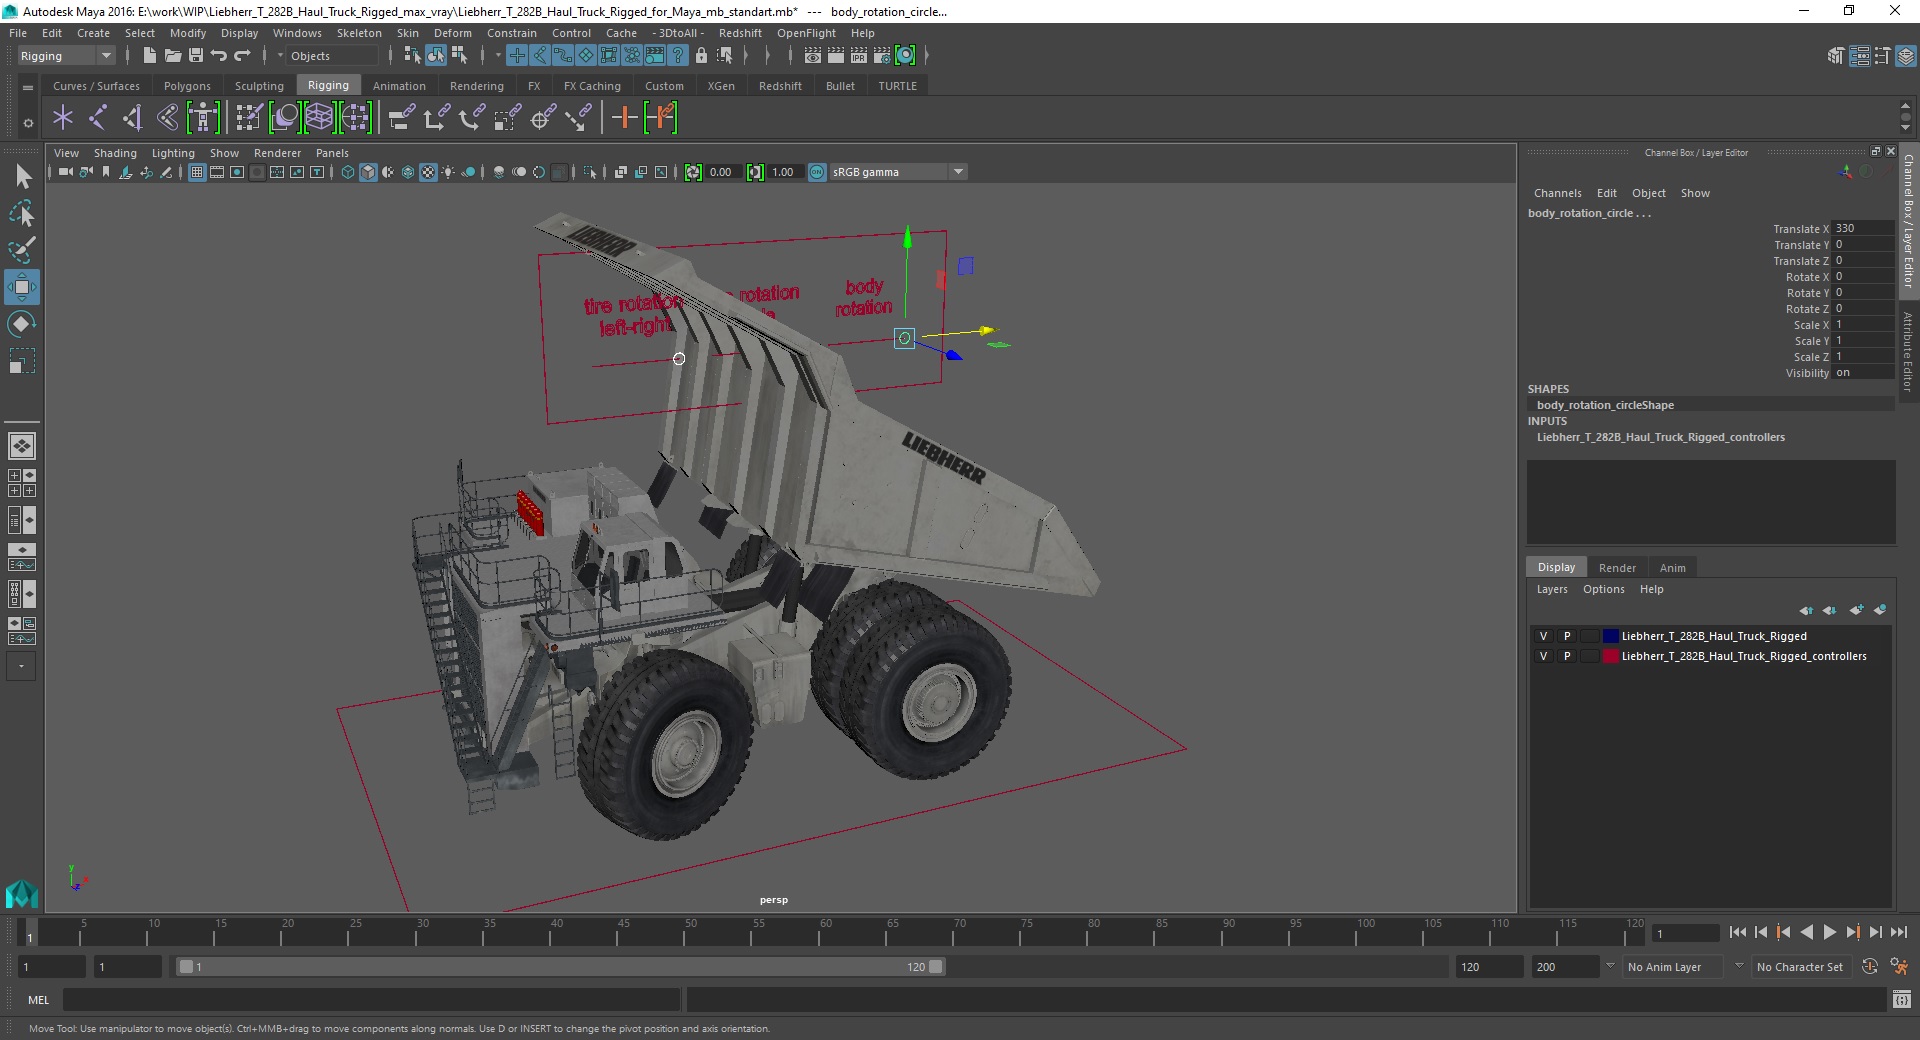Open Render Settings icon in status line
1920x1040 pixels.
883,56
